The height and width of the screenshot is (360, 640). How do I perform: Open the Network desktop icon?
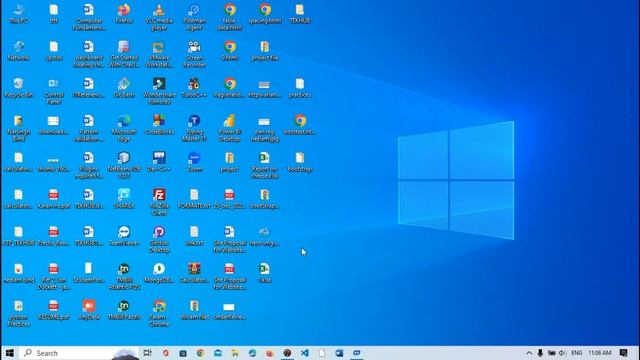pyautogui.click(x=18, y=51)
